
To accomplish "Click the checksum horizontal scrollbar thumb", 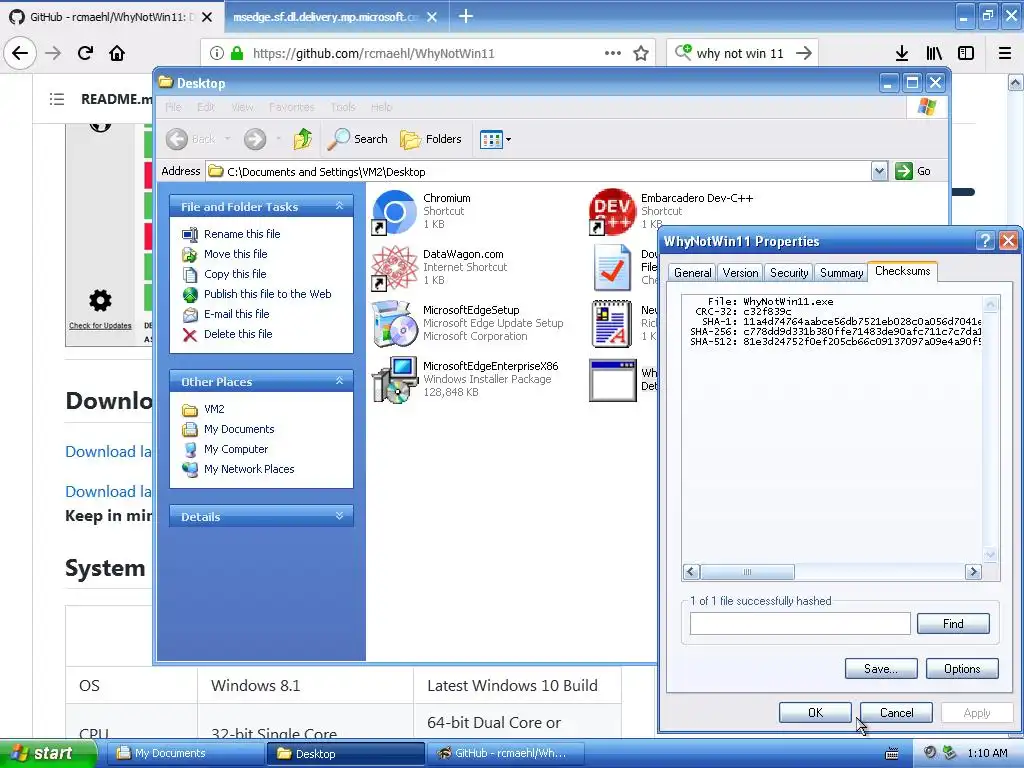I will (747, 572).
